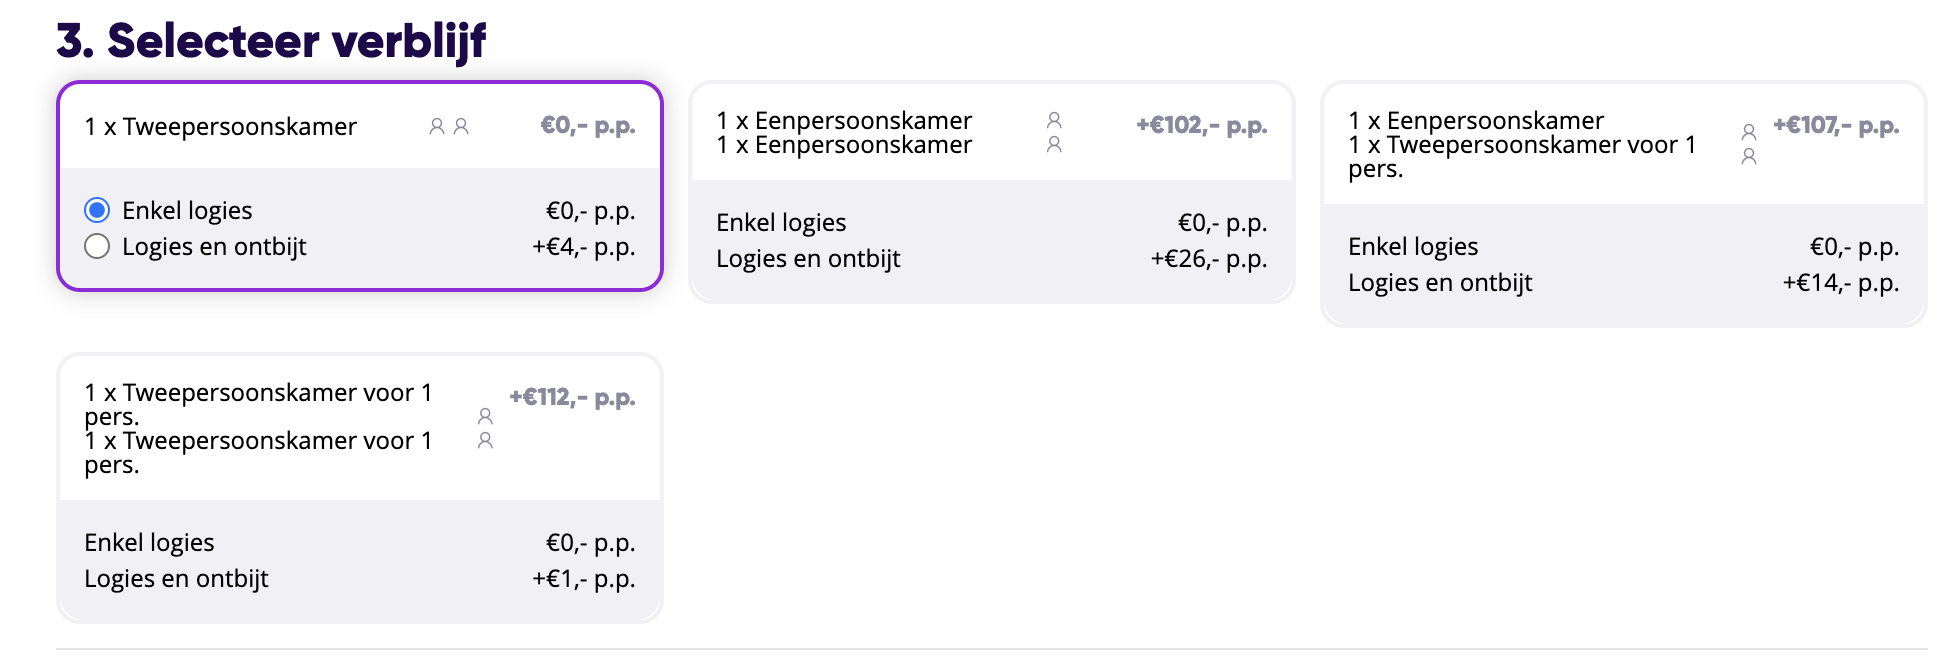Click the 'Logies en ontbijt' +€26 row
1960x666 pixels.
click(990, 259)
